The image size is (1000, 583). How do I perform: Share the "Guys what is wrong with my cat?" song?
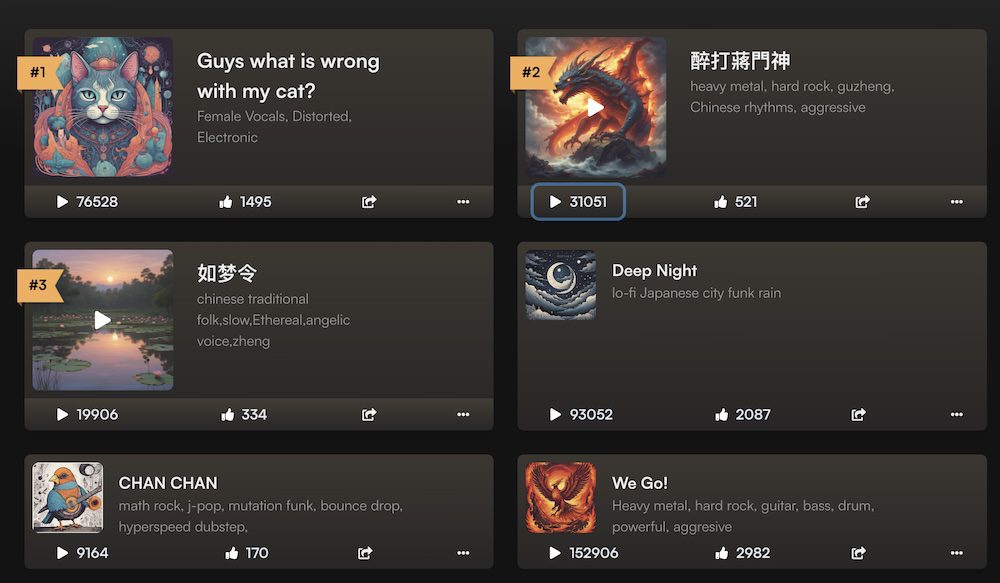click(x=369, y=202)
